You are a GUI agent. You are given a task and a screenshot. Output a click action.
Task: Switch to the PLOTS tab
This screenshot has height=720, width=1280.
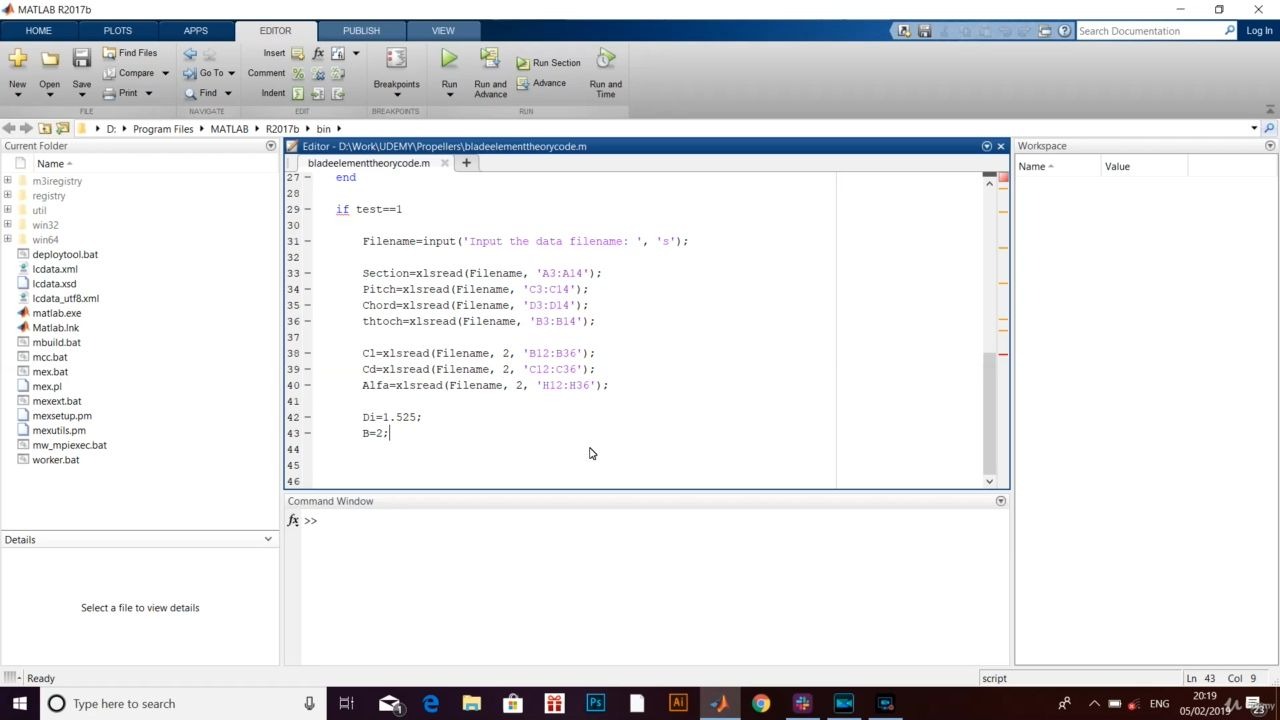tap(117, 31)
